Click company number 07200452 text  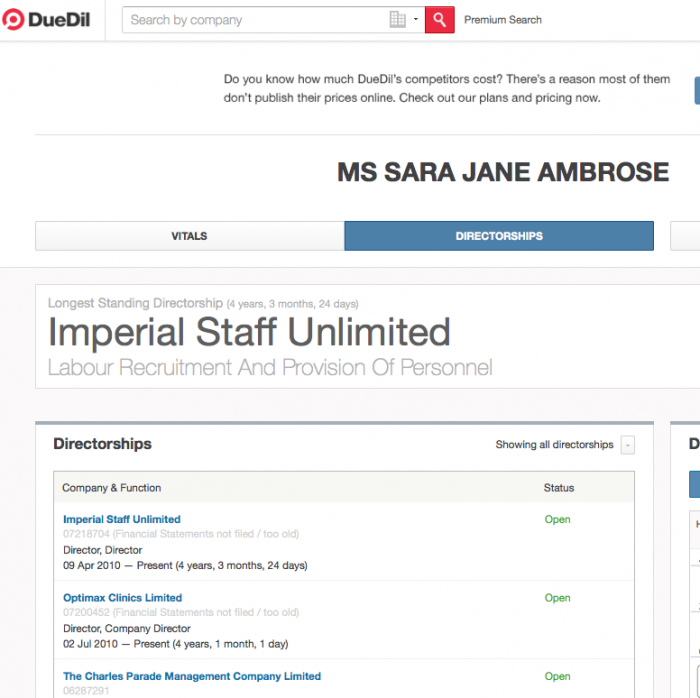86,612
